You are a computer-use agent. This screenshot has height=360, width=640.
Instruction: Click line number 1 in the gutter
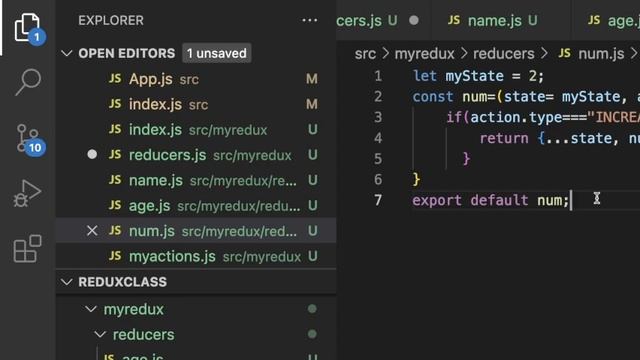click(378, 76)
